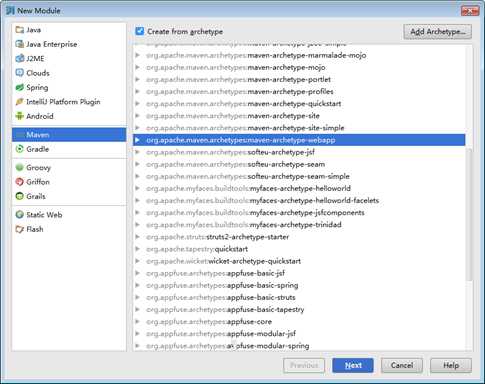Click the Flash icon
This screenshot has height=384, width=485.
[20, 229]
